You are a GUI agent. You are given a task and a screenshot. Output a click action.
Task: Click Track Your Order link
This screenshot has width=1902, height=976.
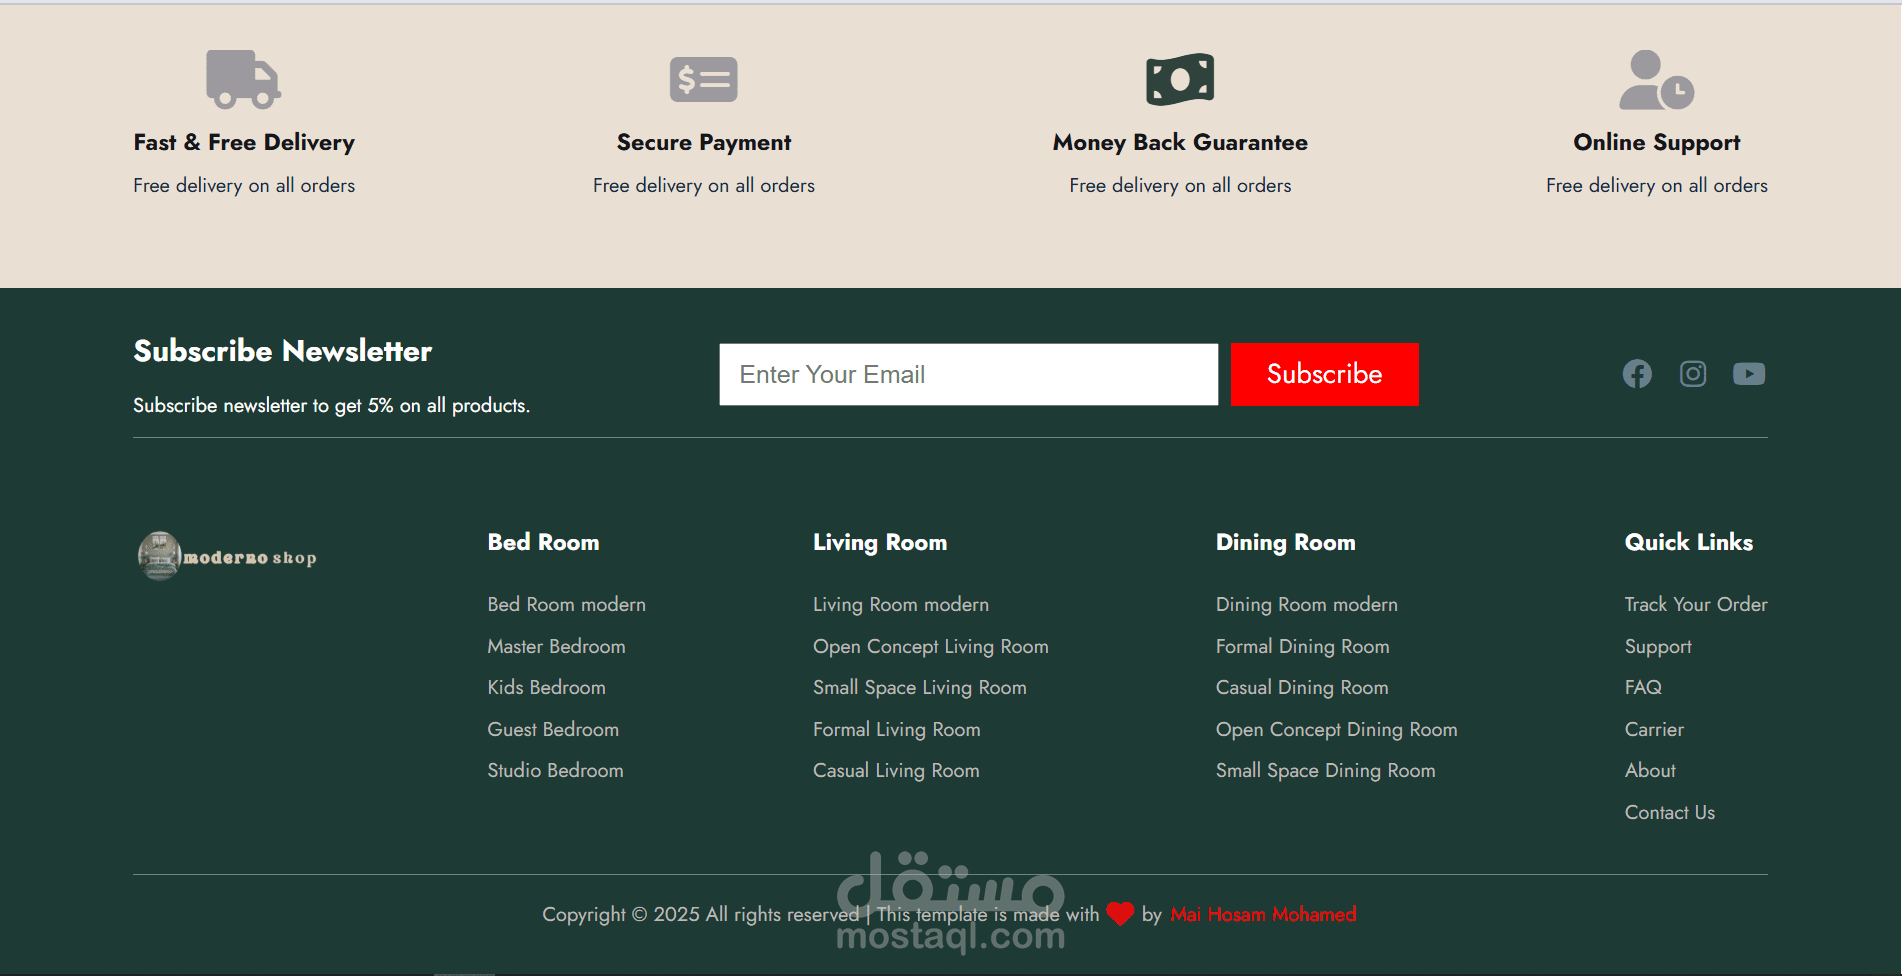pos(1696,604)
